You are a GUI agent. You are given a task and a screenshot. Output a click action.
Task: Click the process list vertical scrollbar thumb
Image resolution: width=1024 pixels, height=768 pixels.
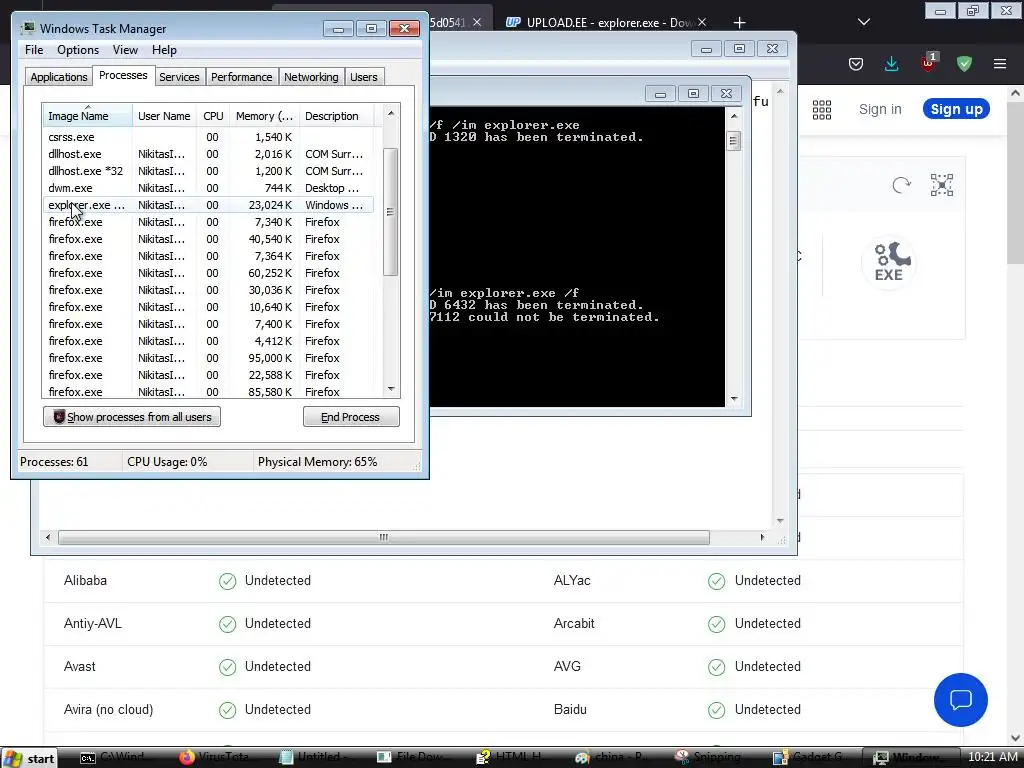pos(391,212)
